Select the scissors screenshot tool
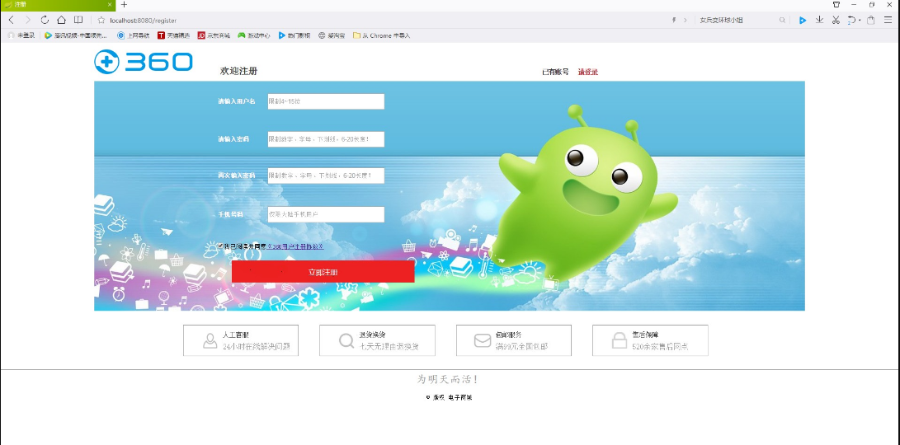The height and width of the screenshot is (445, 900). tap(836, 20)
